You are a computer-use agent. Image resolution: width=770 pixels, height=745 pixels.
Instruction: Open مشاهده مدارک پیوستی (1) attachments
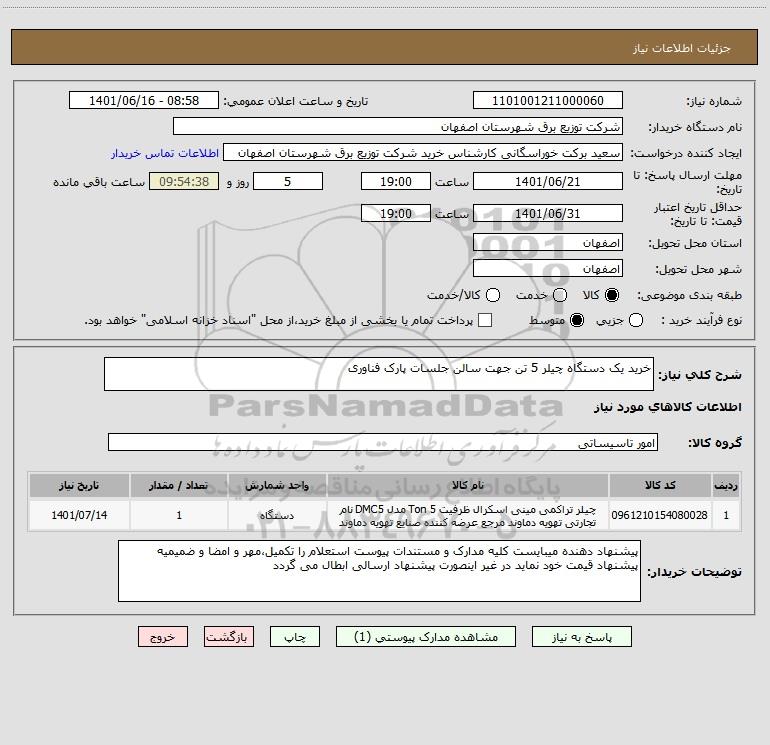click(x=426, y=636)
